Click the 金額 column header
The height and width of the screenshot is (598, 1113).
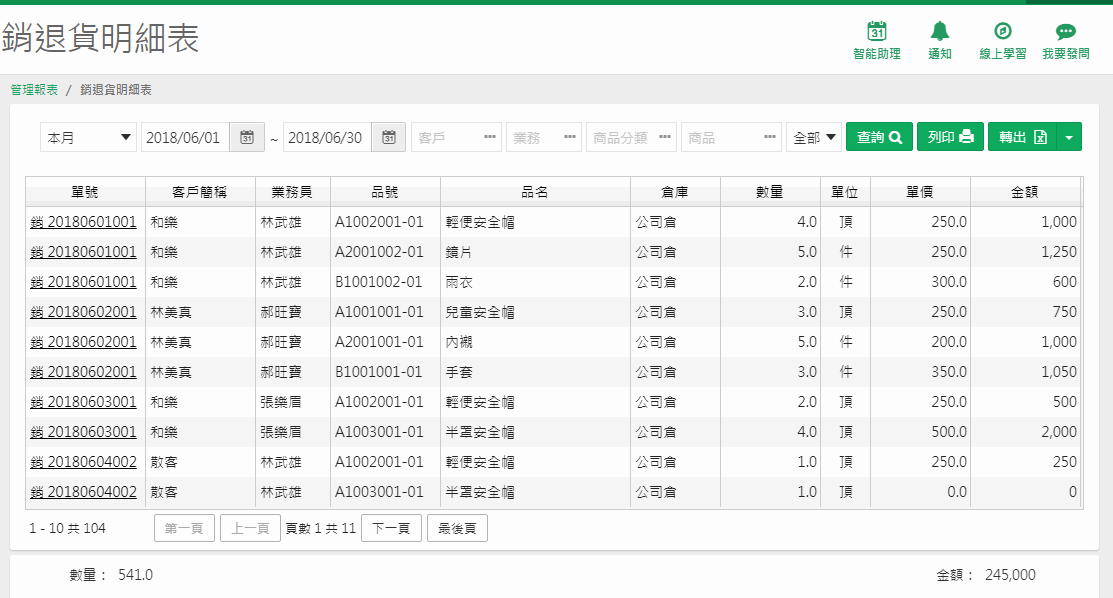click(1025, 192)
